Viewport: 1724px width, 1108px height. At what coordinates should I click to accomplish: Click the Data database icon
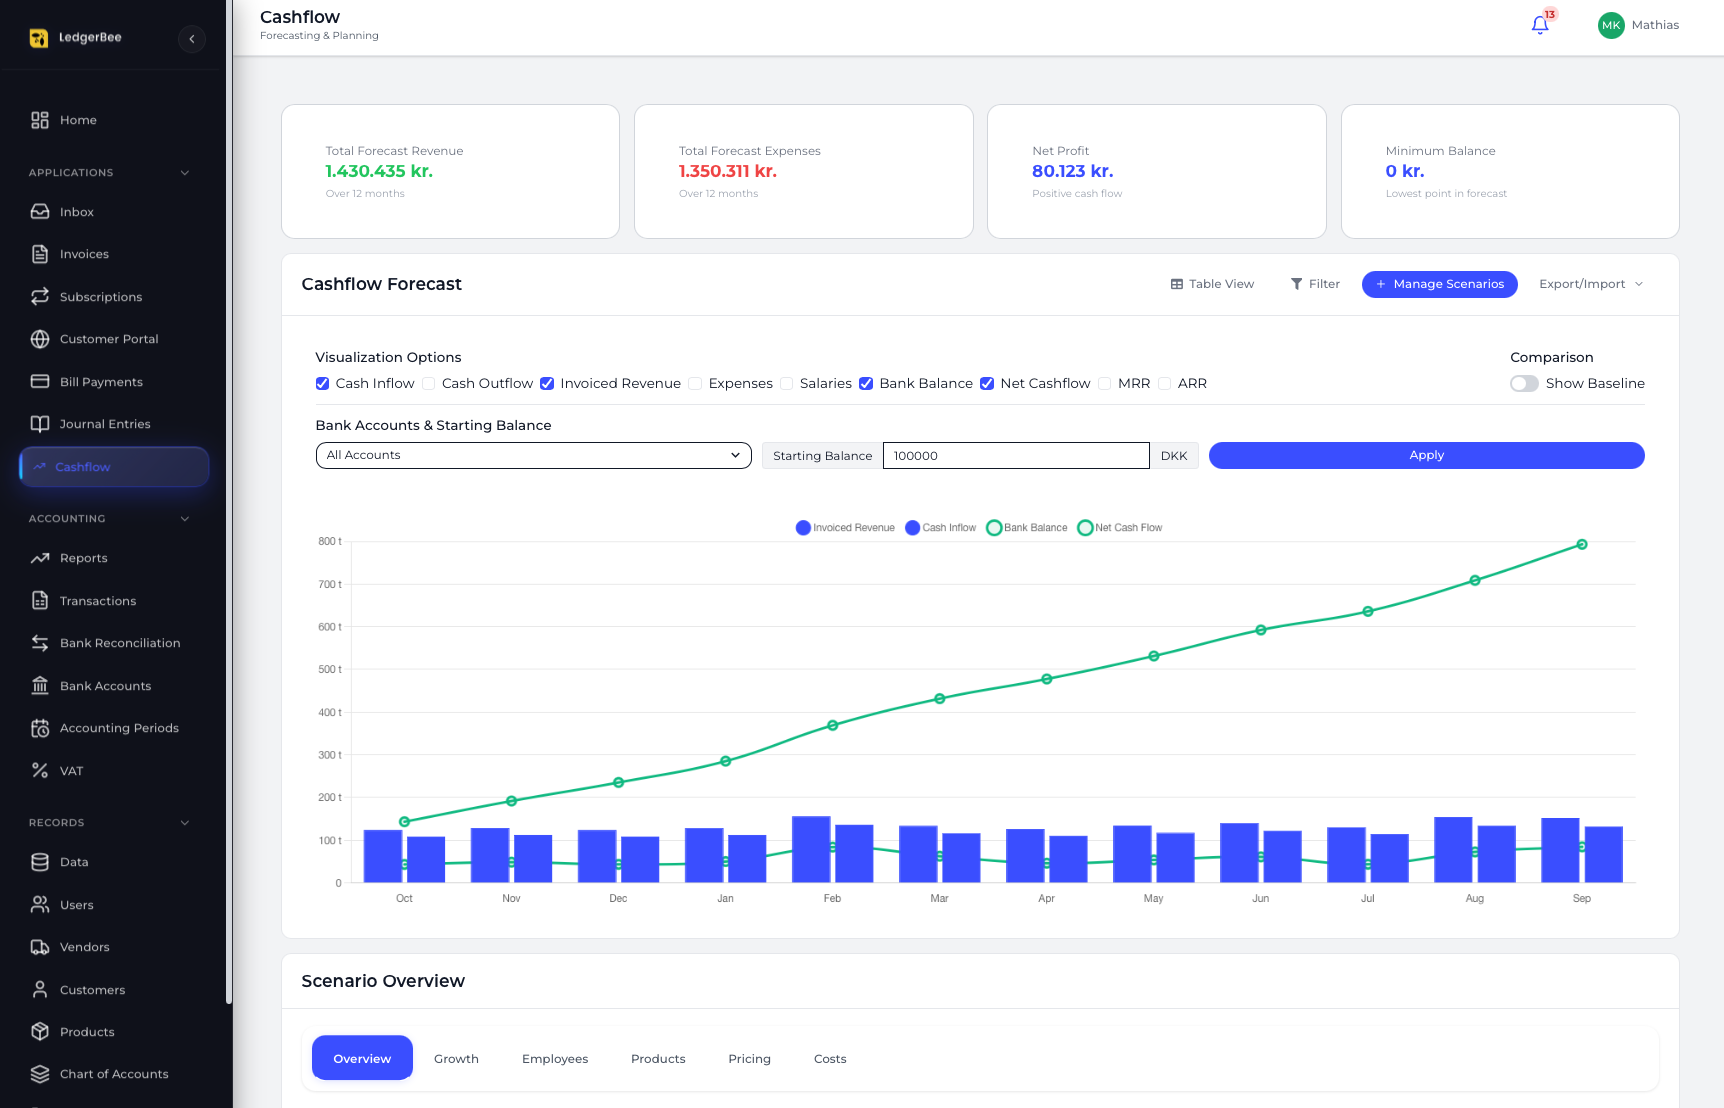(x=40, y=862)
